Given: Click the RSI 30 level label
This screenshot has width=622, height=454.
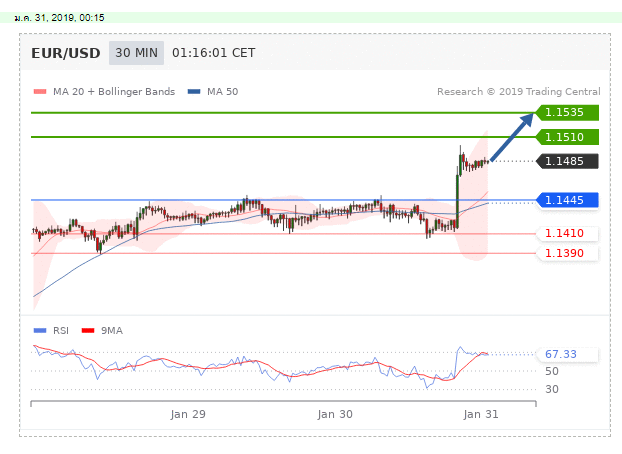Looking at the screenshot, I should (x=552, y=389).
